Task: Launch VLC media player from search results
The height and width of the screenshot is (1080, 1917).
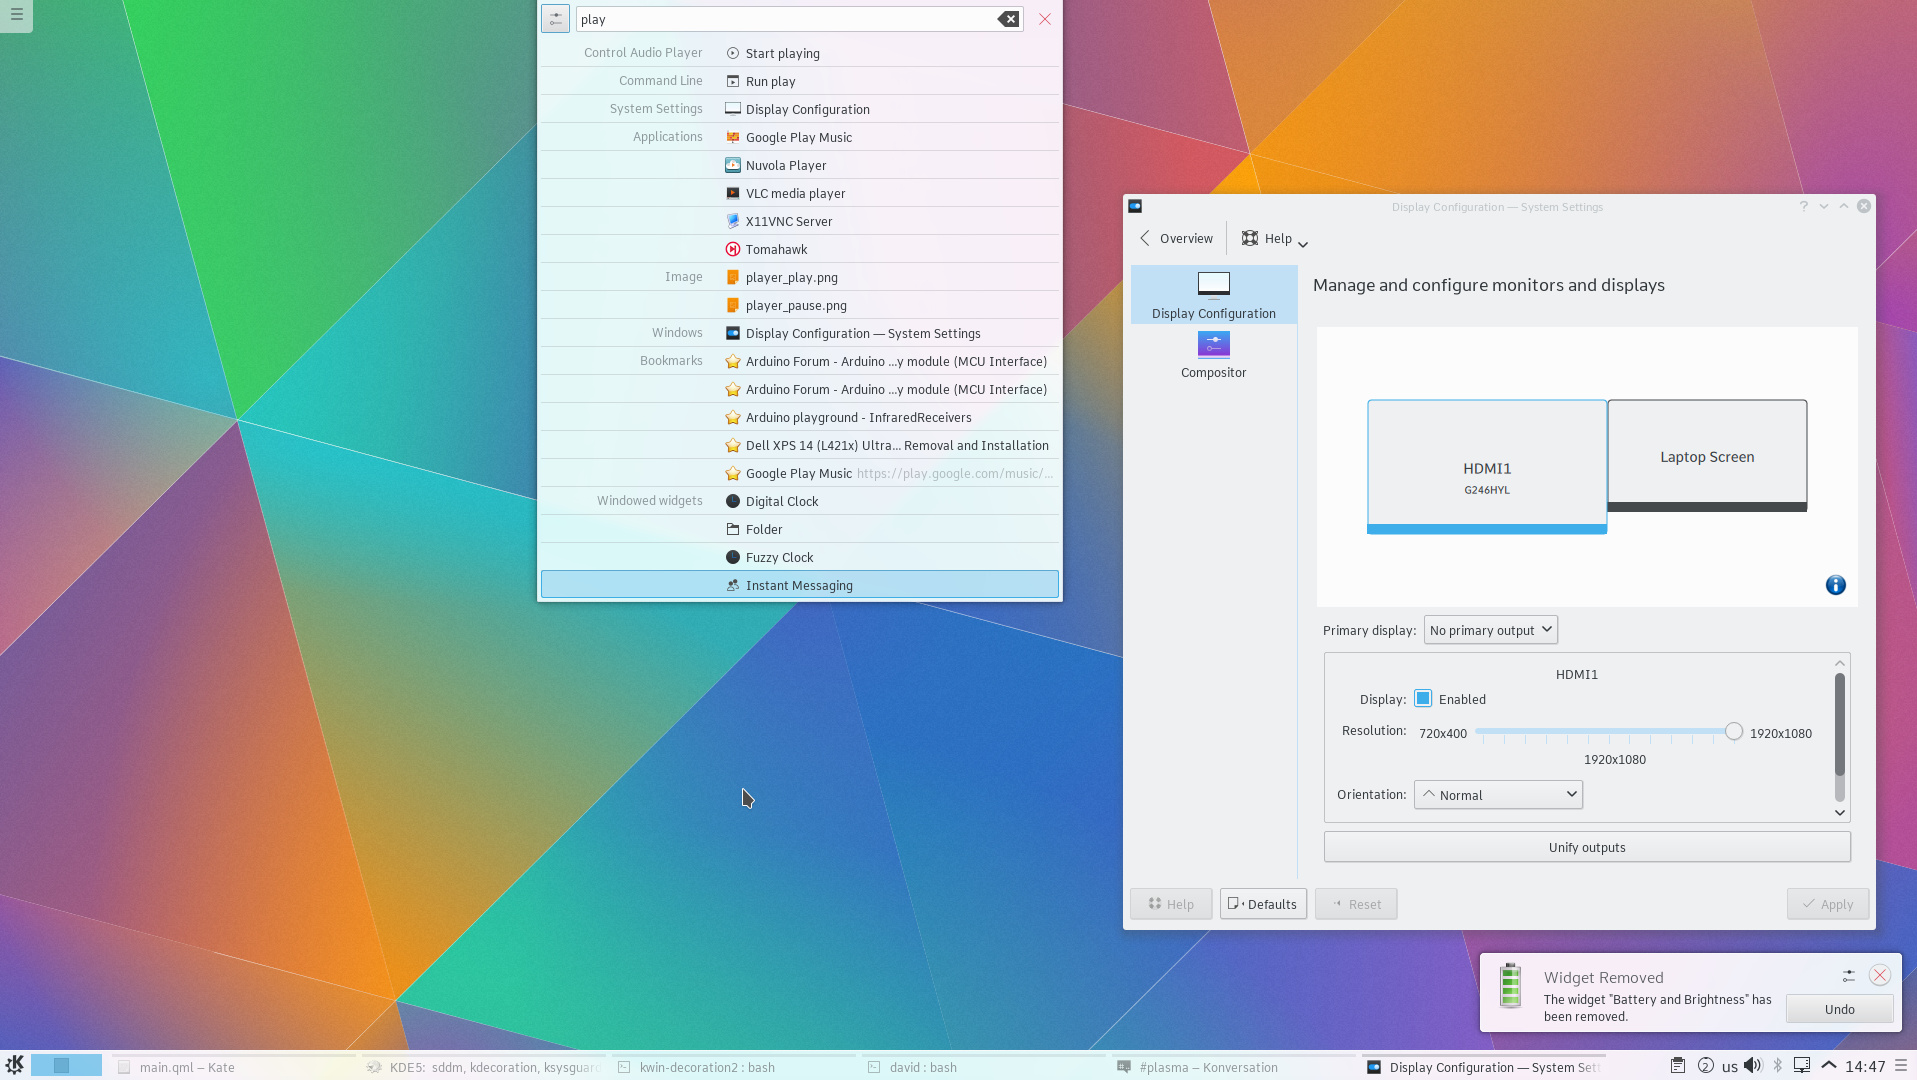Action: [795, 192]
